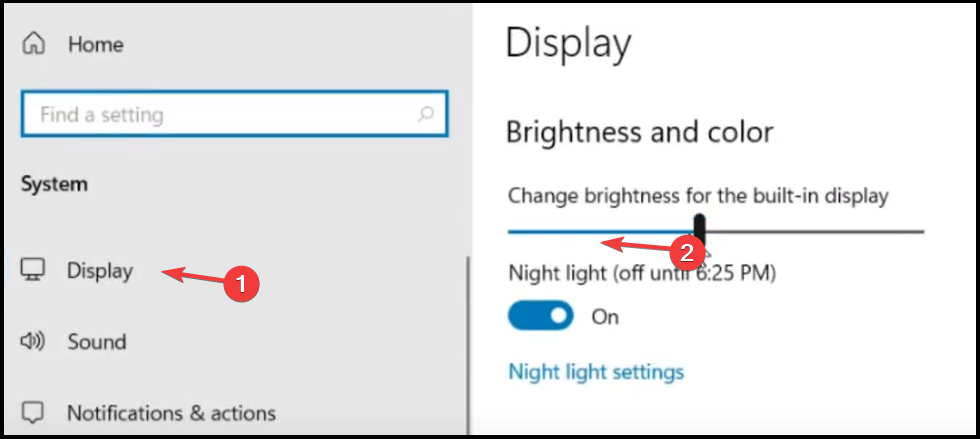980x439 pixels.
Task: Focus the Find a setting search box
Action: [234, 114]
